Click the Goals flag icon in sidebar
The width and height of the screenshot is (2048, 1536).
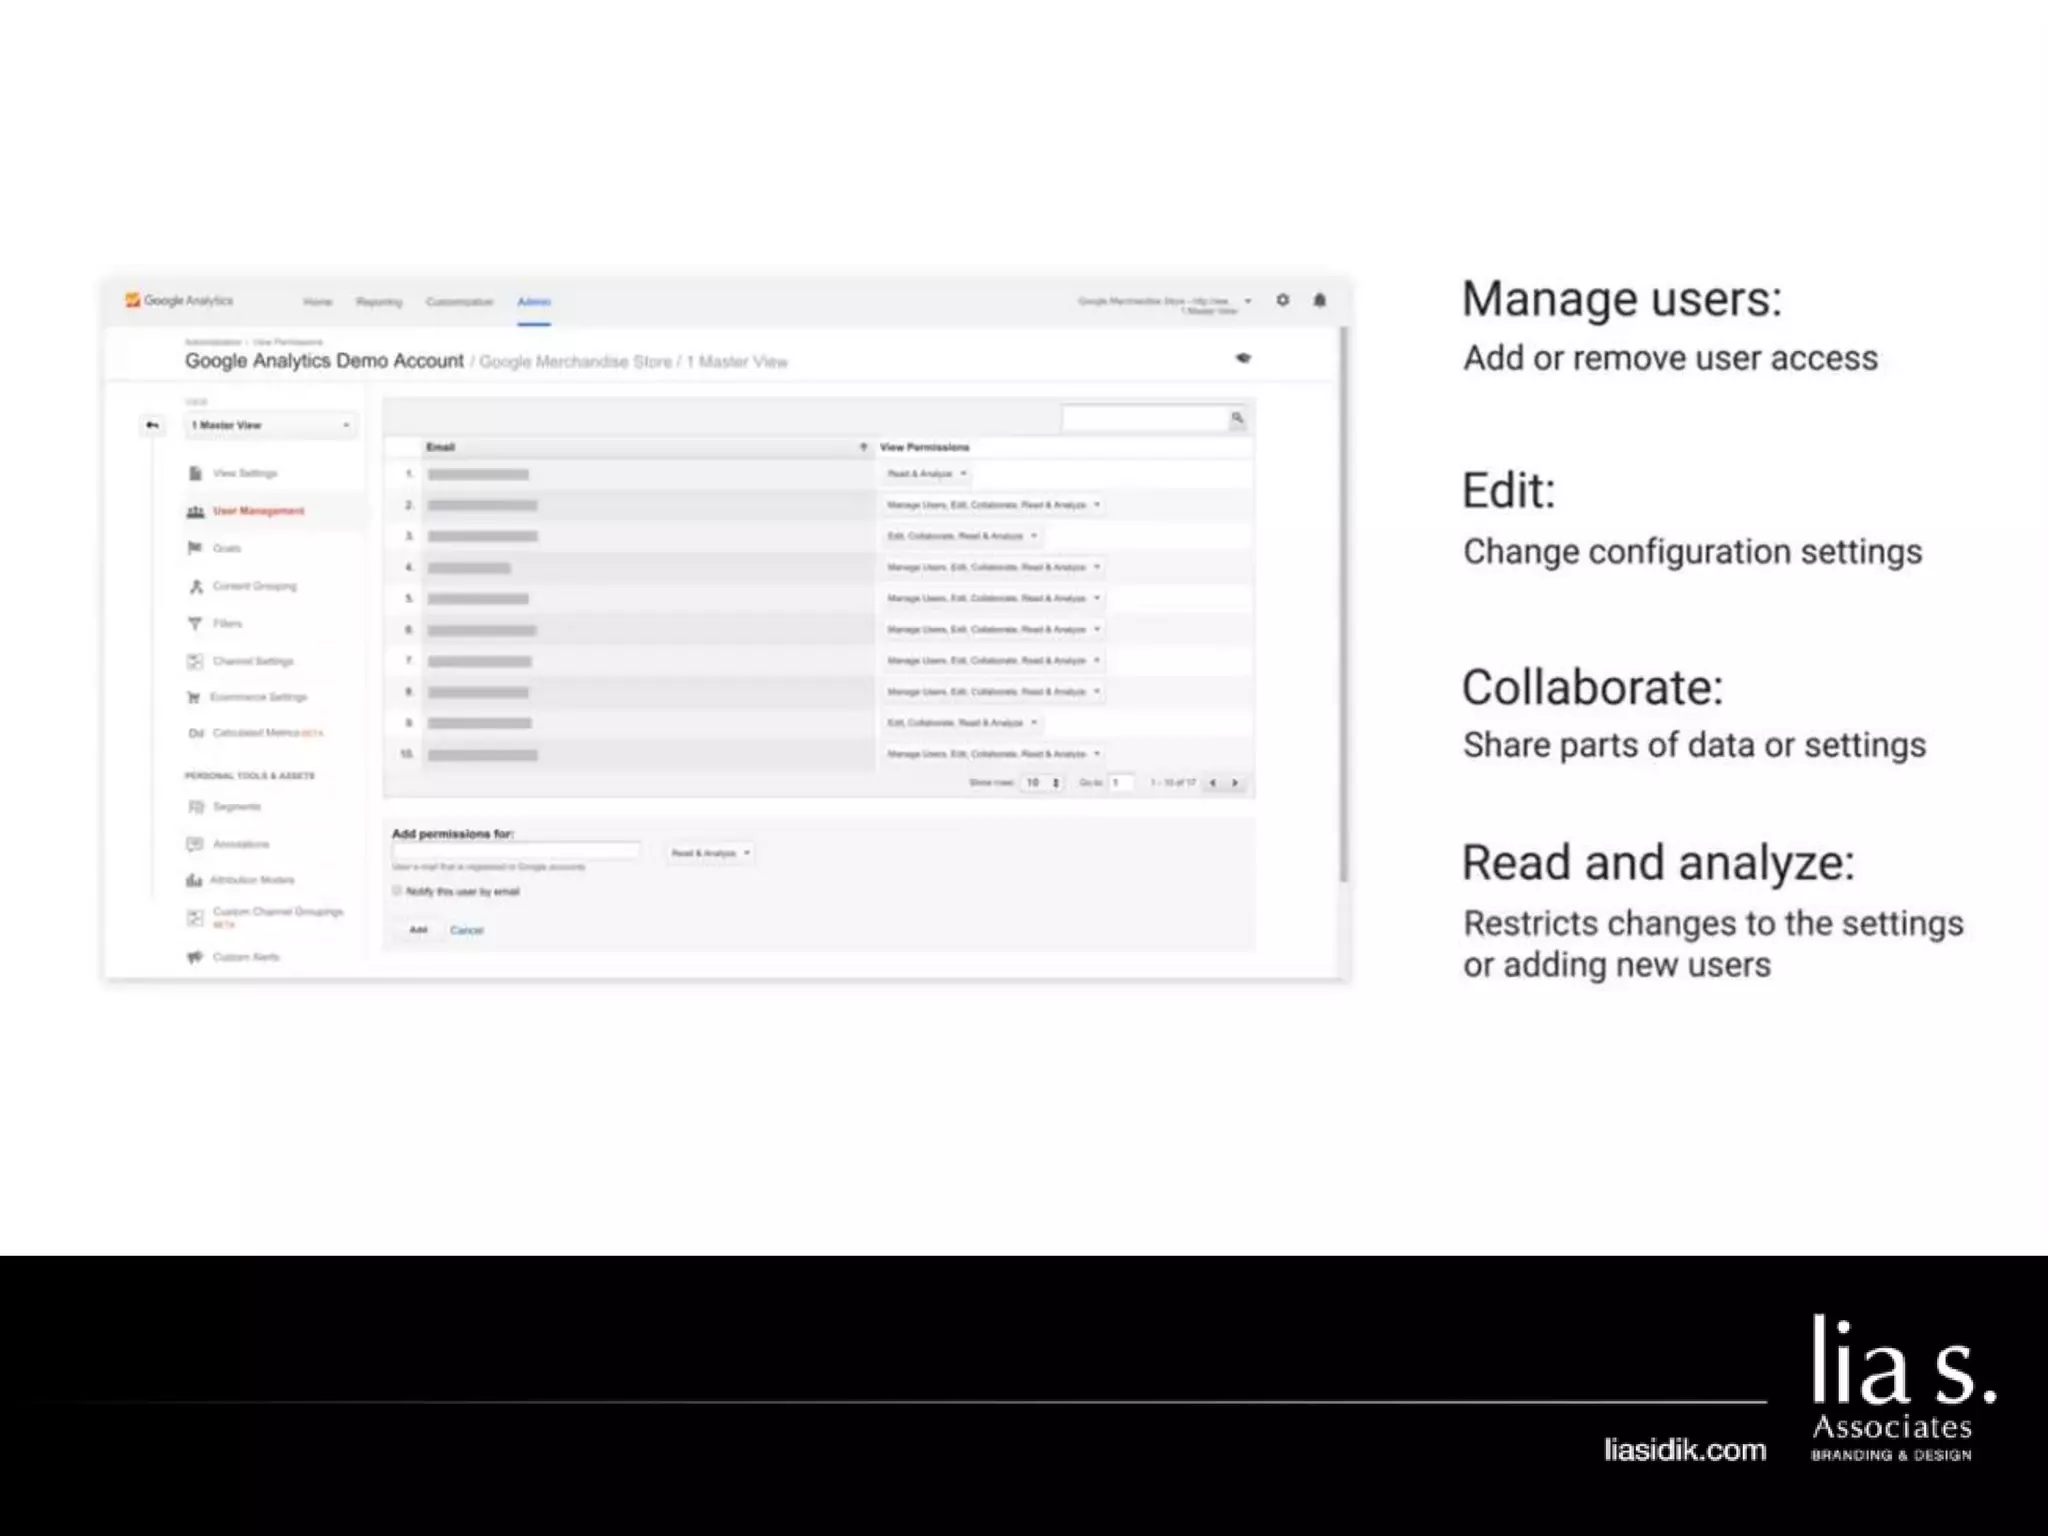point(195,548)
